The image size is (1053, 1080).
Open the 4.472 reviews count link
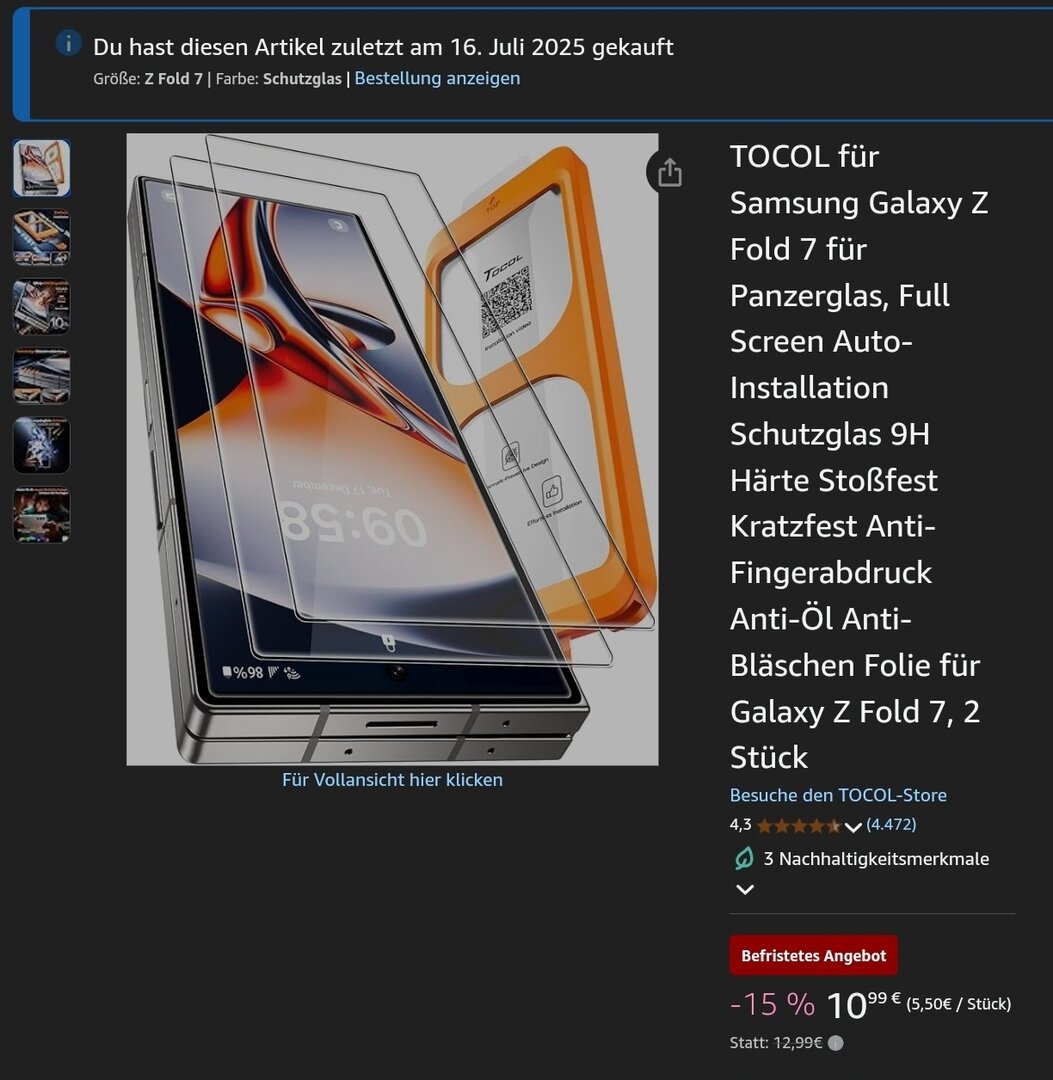(x=891, y=824)
